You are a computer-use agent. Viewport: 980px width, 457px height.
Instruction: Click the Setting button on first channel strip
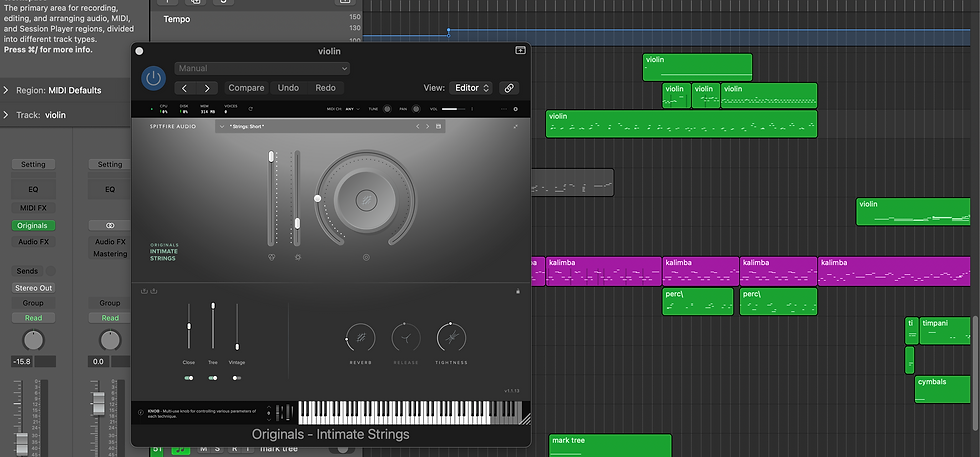[x=33, y=164]
